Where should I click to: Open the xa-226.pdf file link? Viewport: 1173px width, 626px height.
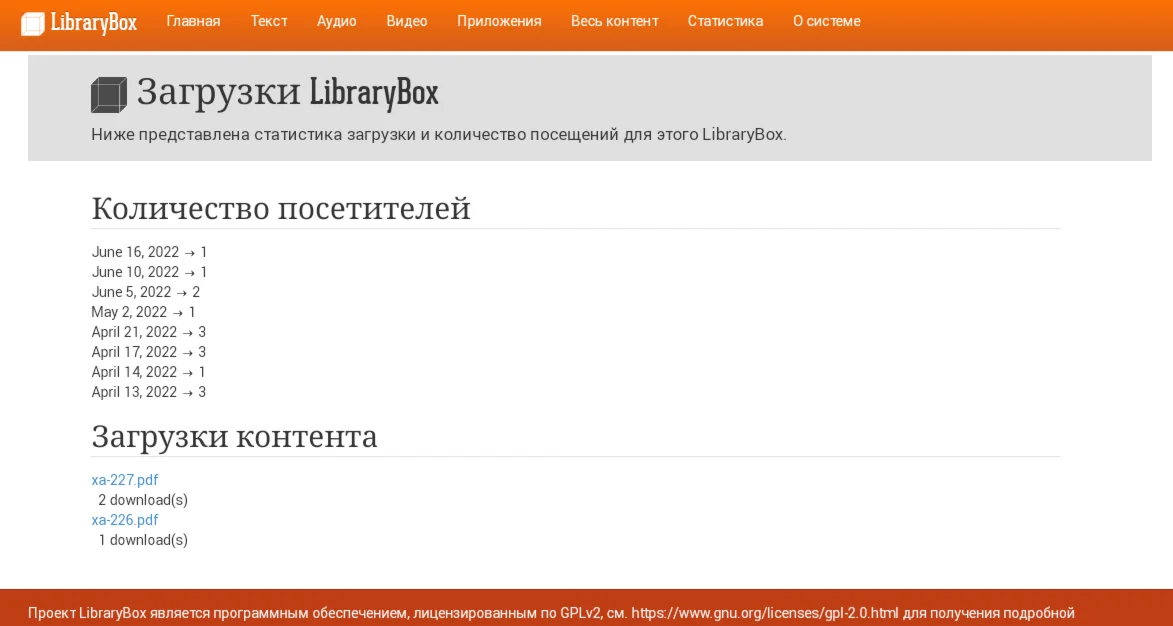click(x=125, y=520)
